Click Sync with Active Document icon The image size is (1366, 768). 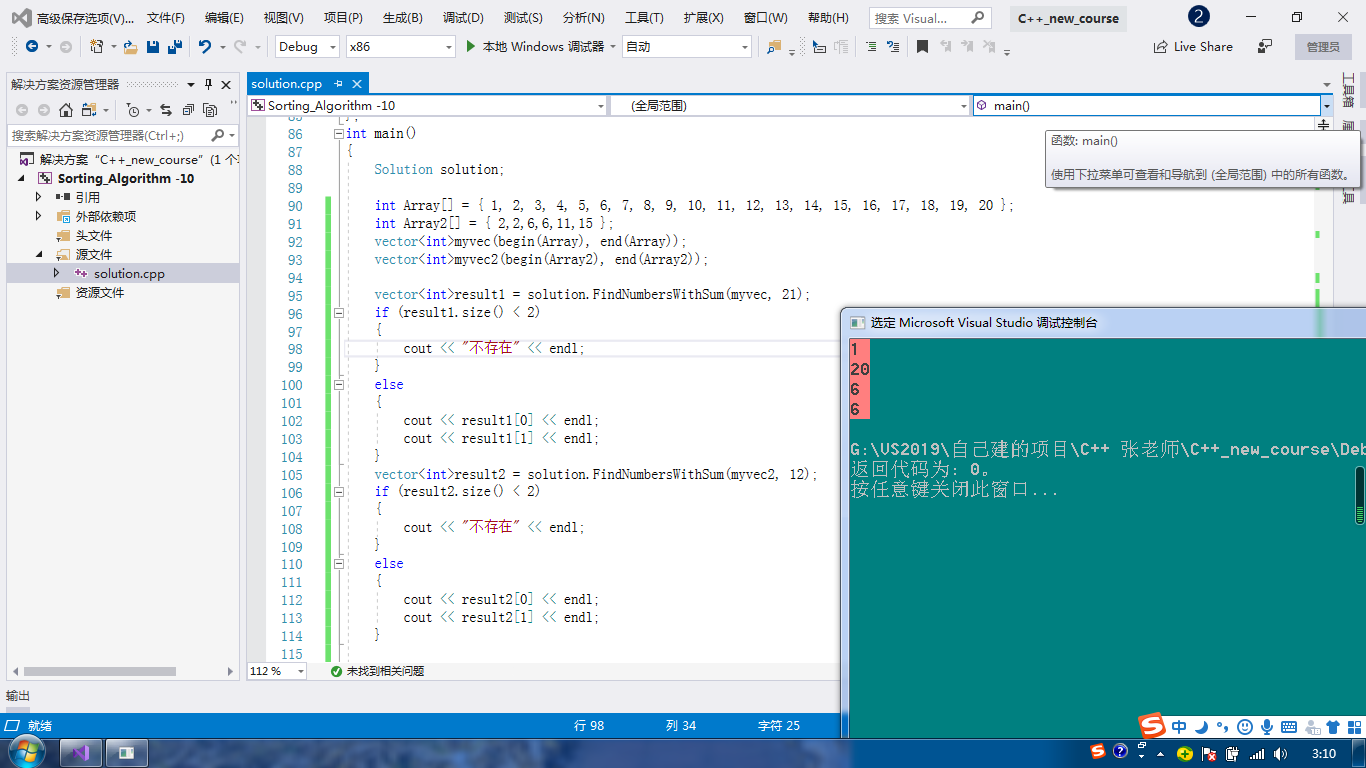tap(165, 110)
